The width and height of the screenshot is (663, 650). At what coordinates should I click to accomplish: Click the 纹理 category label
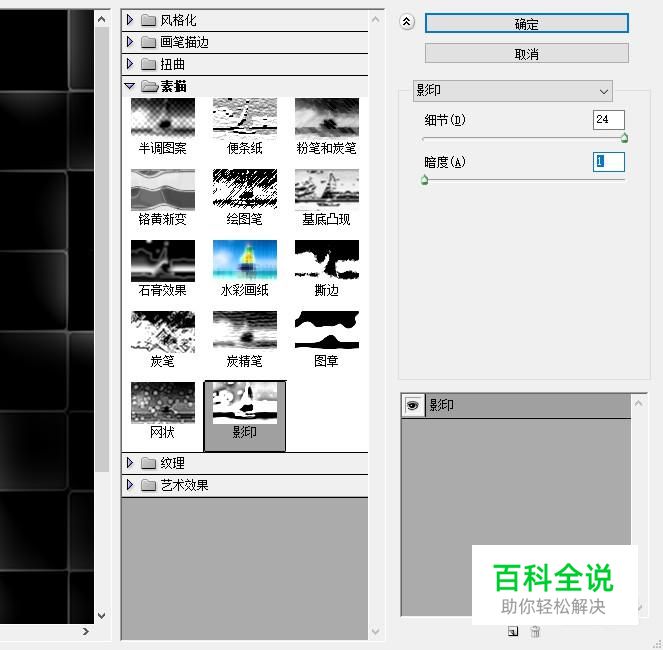173,463
